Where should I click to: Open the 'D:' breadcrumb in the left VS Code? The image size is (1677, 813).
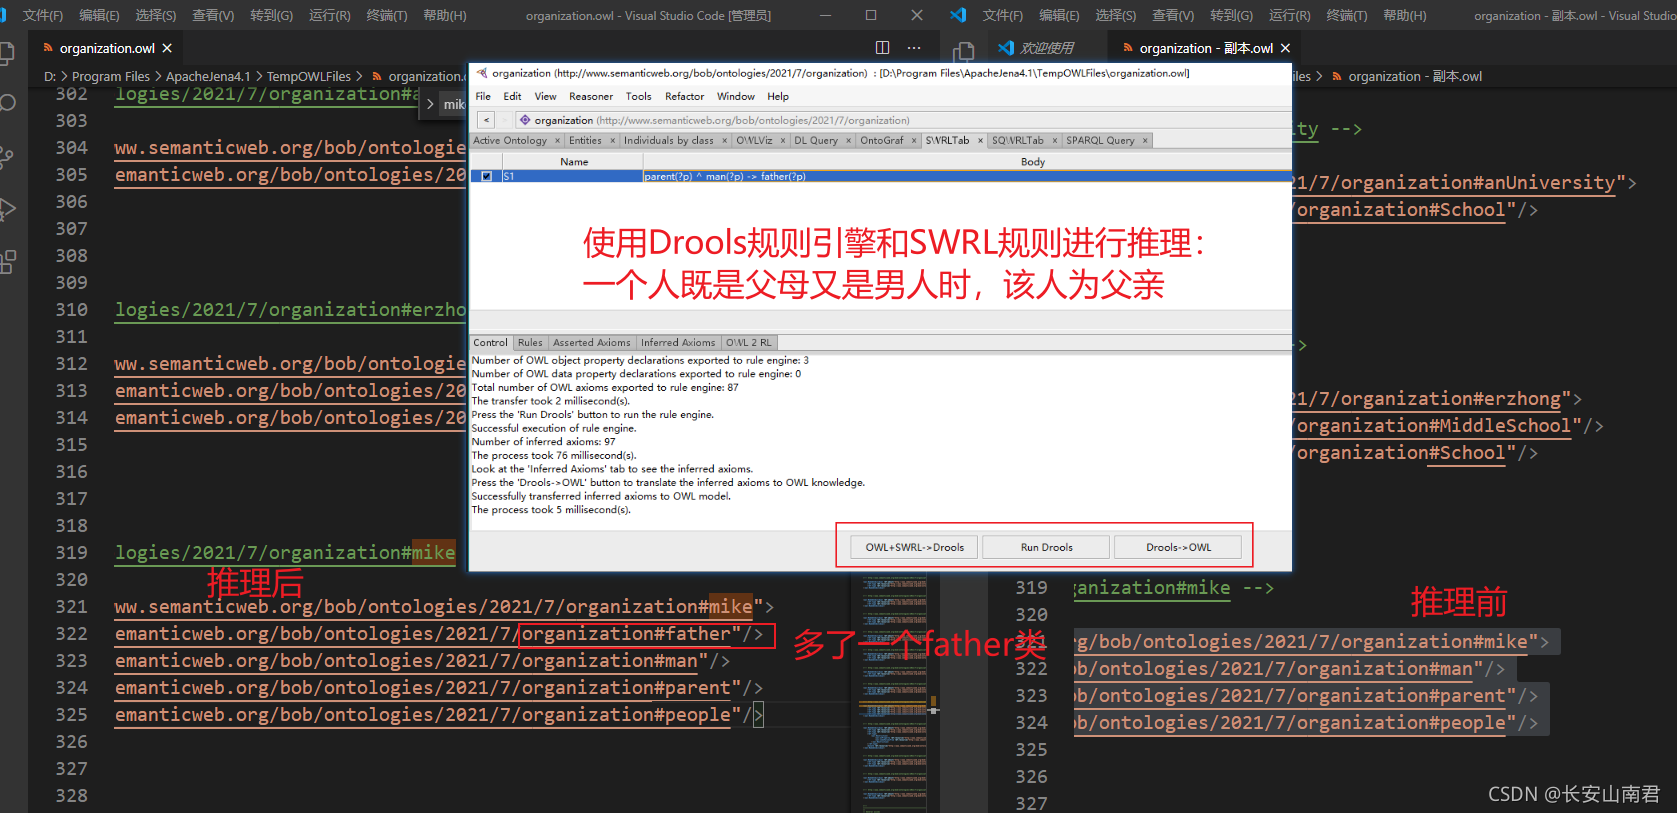(x=50, y=76)
